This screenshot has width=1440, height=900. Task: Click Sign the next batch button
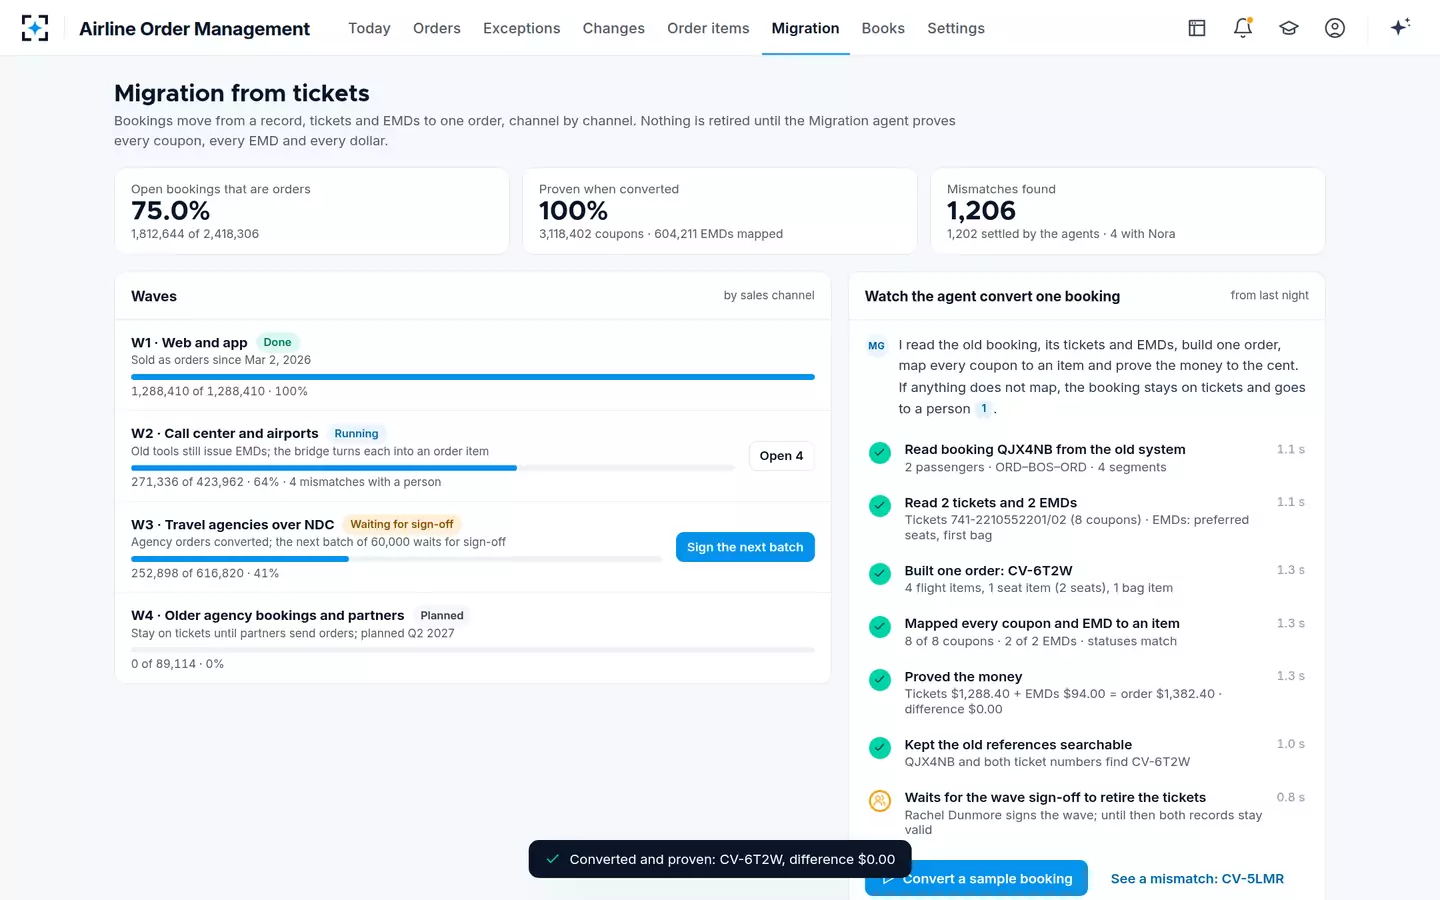745,547
